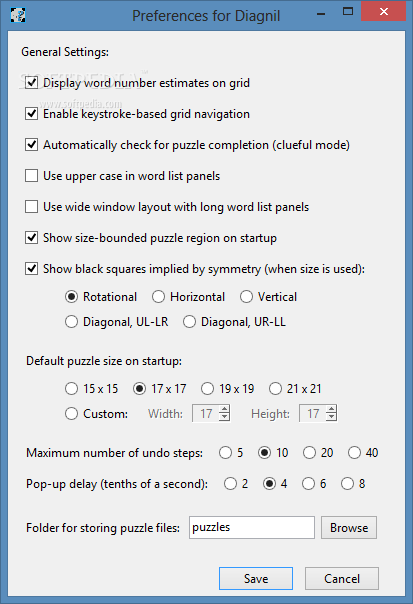This screenshot has width=413, height=604.
Task: Set maximum undo steps to 5
Action: click(225, 453)
